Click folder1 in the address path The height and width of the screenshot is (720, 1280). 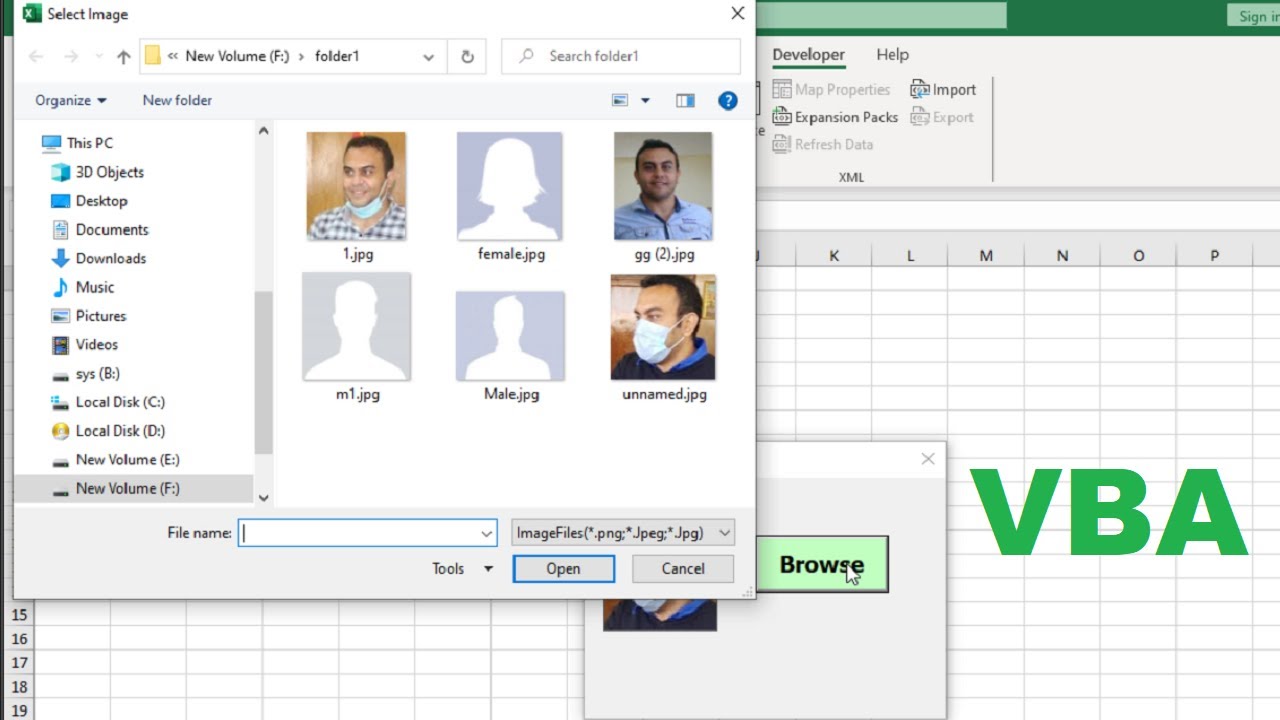click(337, 57)
